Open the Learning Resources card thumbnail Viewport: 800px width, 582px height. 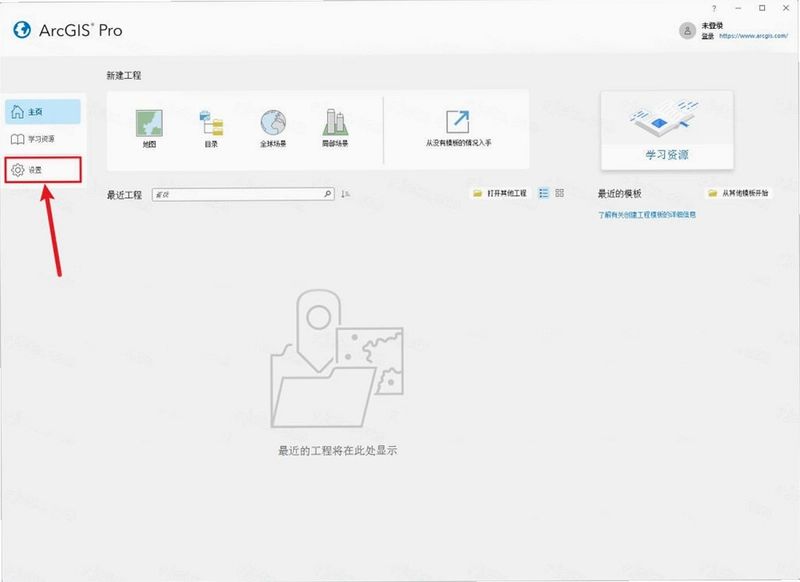click(x=667, y=130)
